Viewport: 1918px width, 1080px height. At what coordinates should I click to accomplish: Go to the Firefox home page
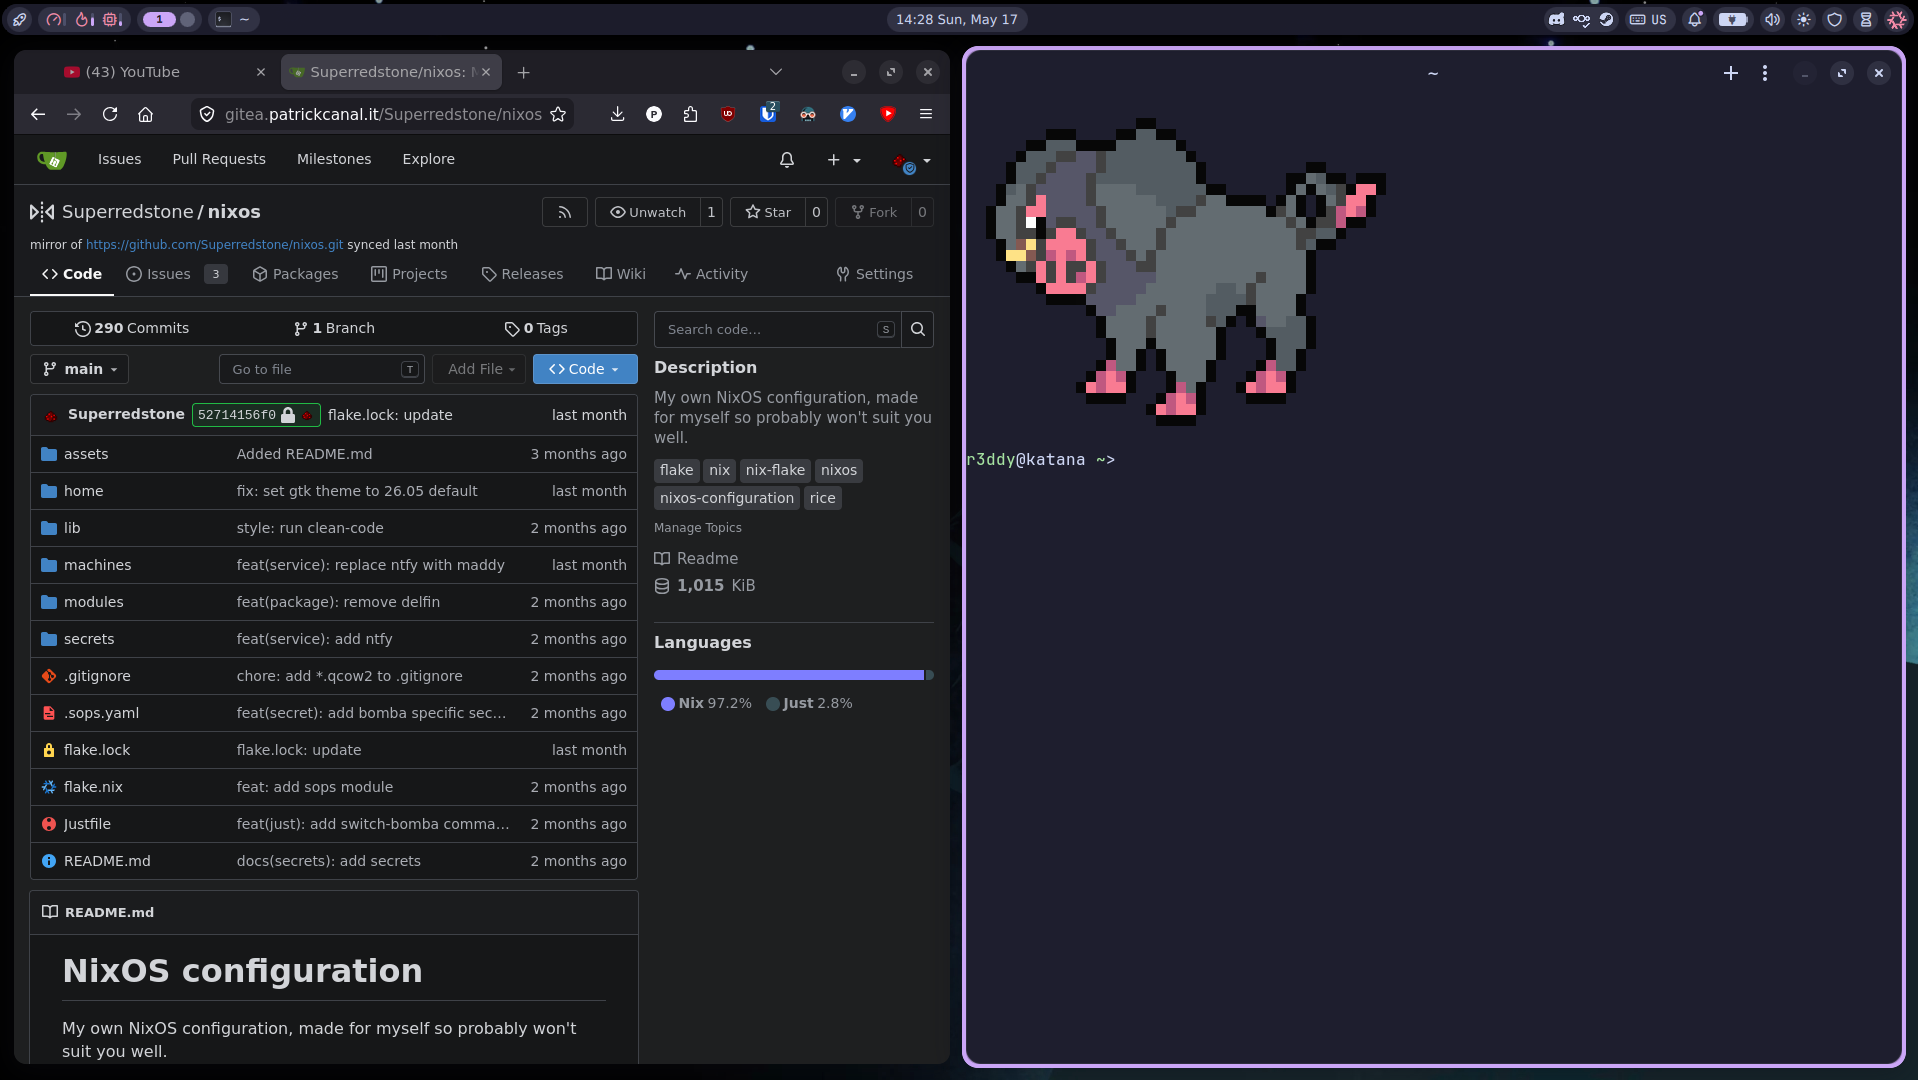[x=146, y=114]
